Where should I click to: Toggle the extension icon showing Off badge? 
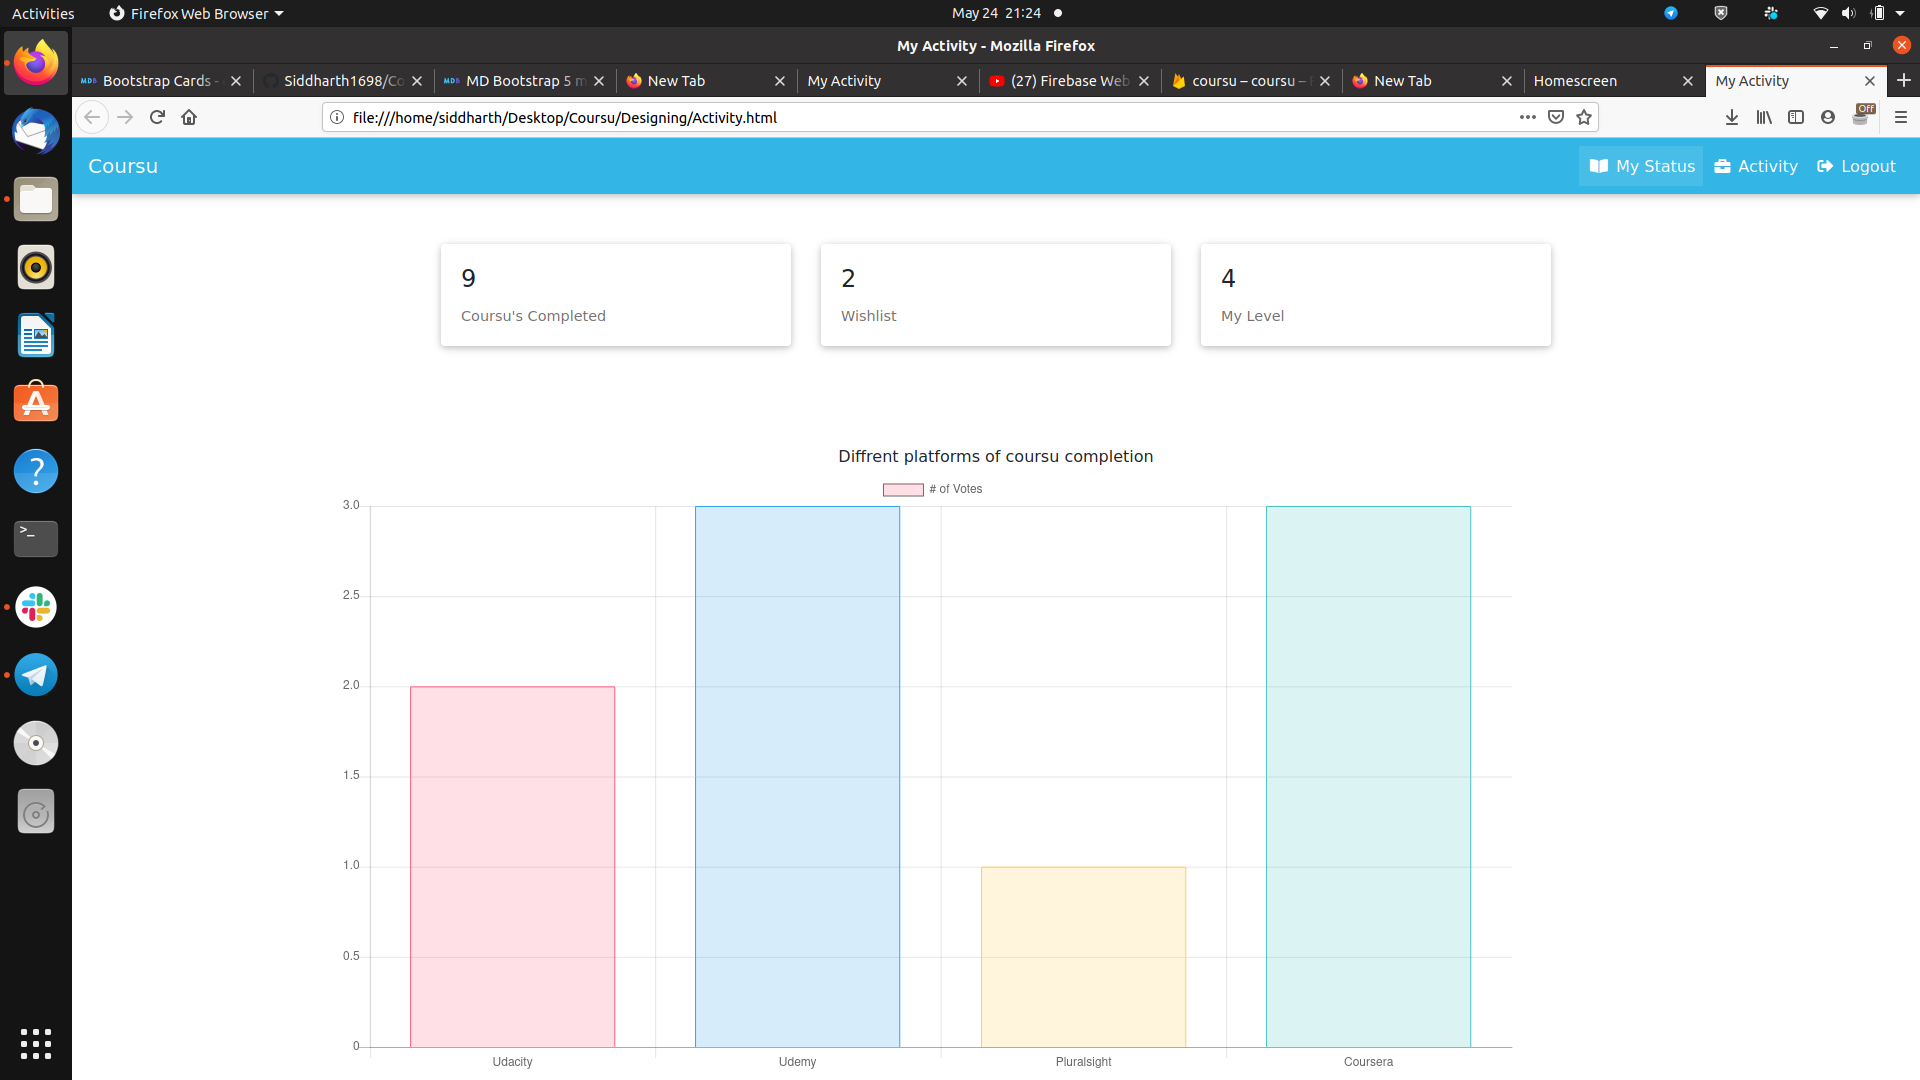(1862, 116)
